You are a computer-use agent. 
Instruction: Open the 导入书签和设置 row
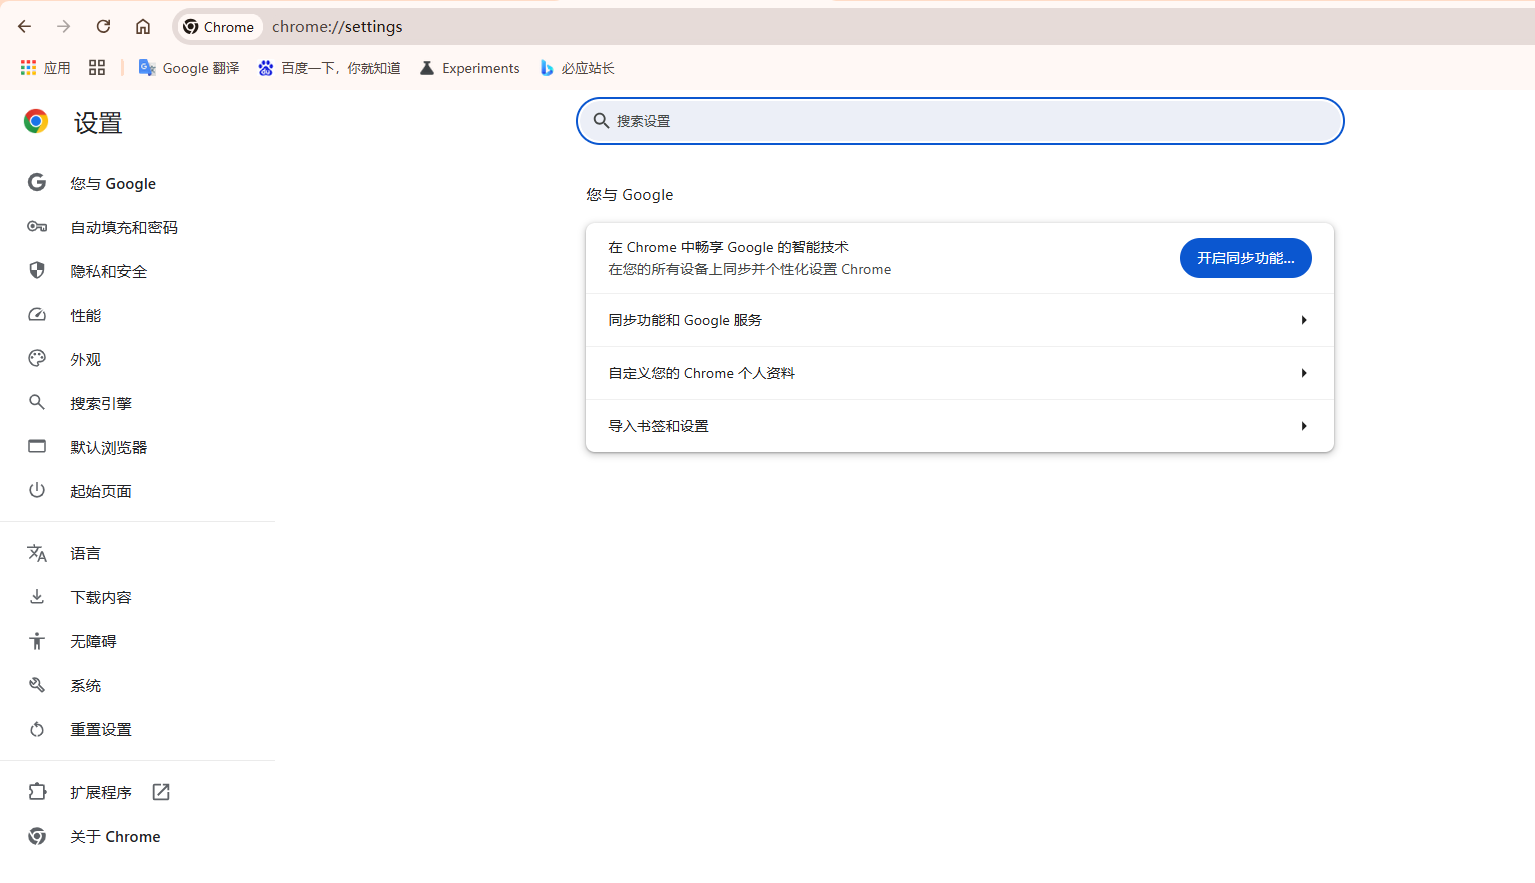[x=960, y=426]
